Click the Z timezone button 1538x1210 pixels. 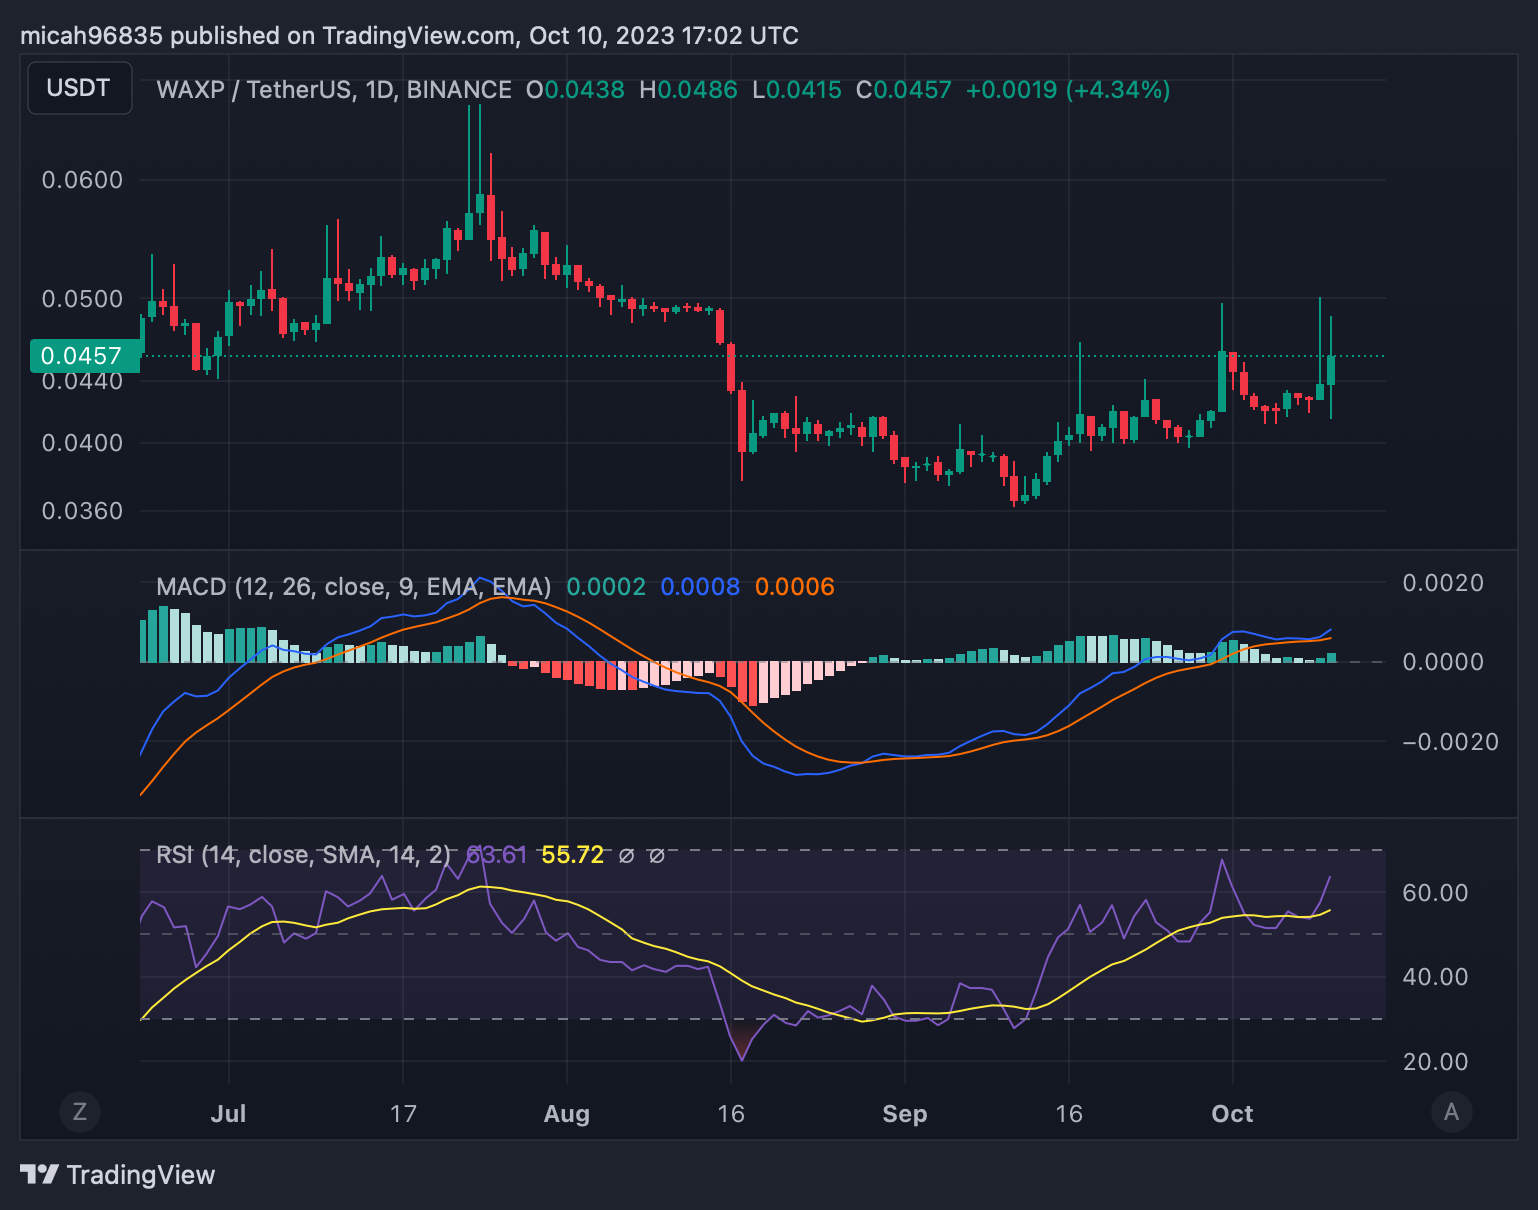click(80, 1112)
